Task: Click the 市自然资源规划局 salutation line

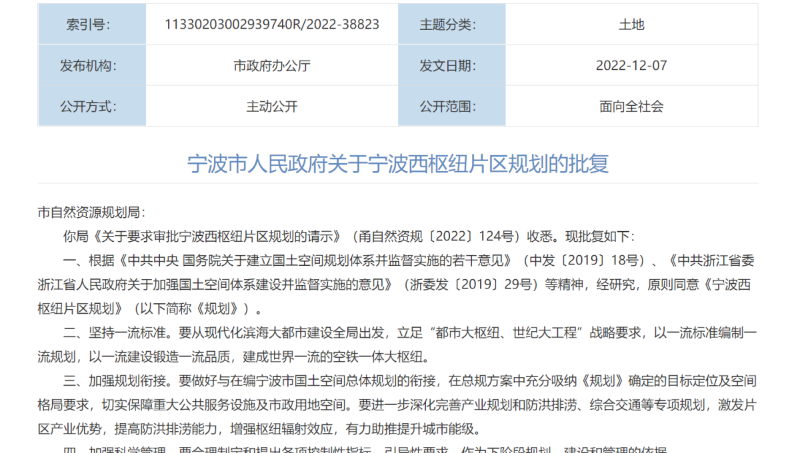Action: tap(91, 212)
